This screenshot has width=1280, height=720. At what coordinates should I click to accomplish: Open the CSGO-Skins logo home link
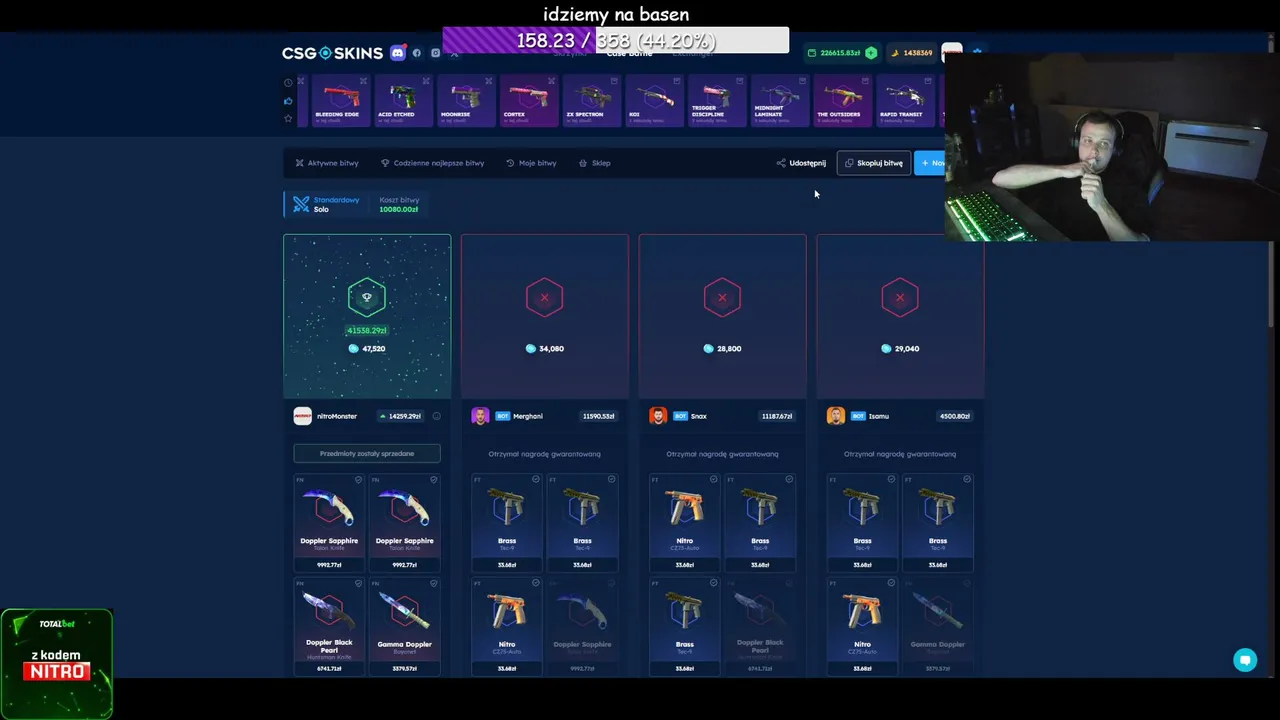pyautogui.click(x=332, y=53)
